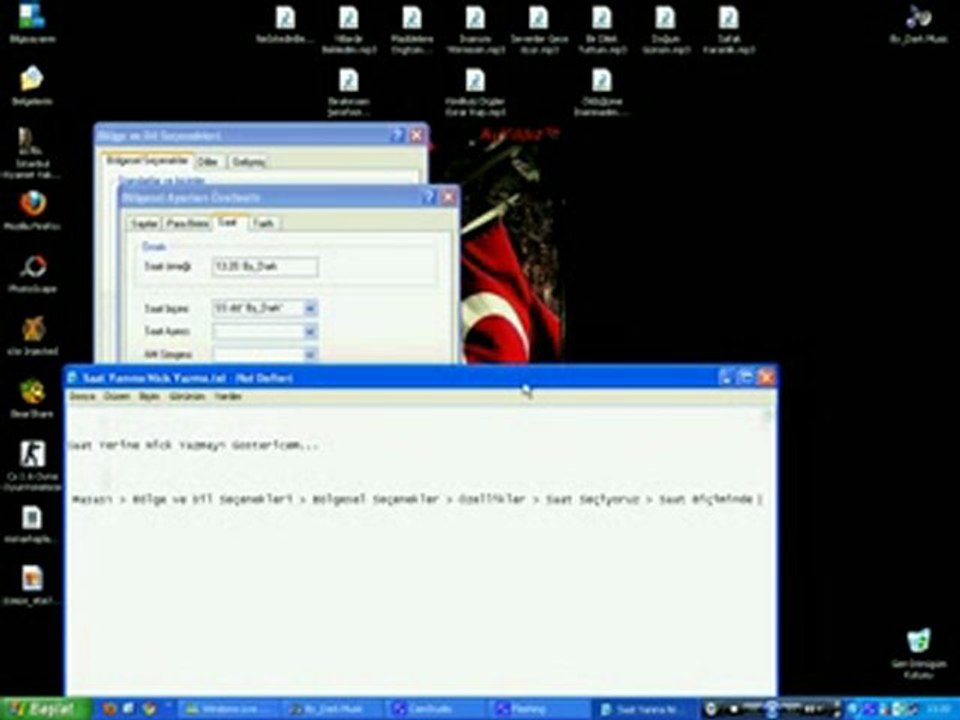Screen dimensions: 960x720
Task: Click help button in Bölge ve Dil Seçenekleri
Action: point(398,135)
